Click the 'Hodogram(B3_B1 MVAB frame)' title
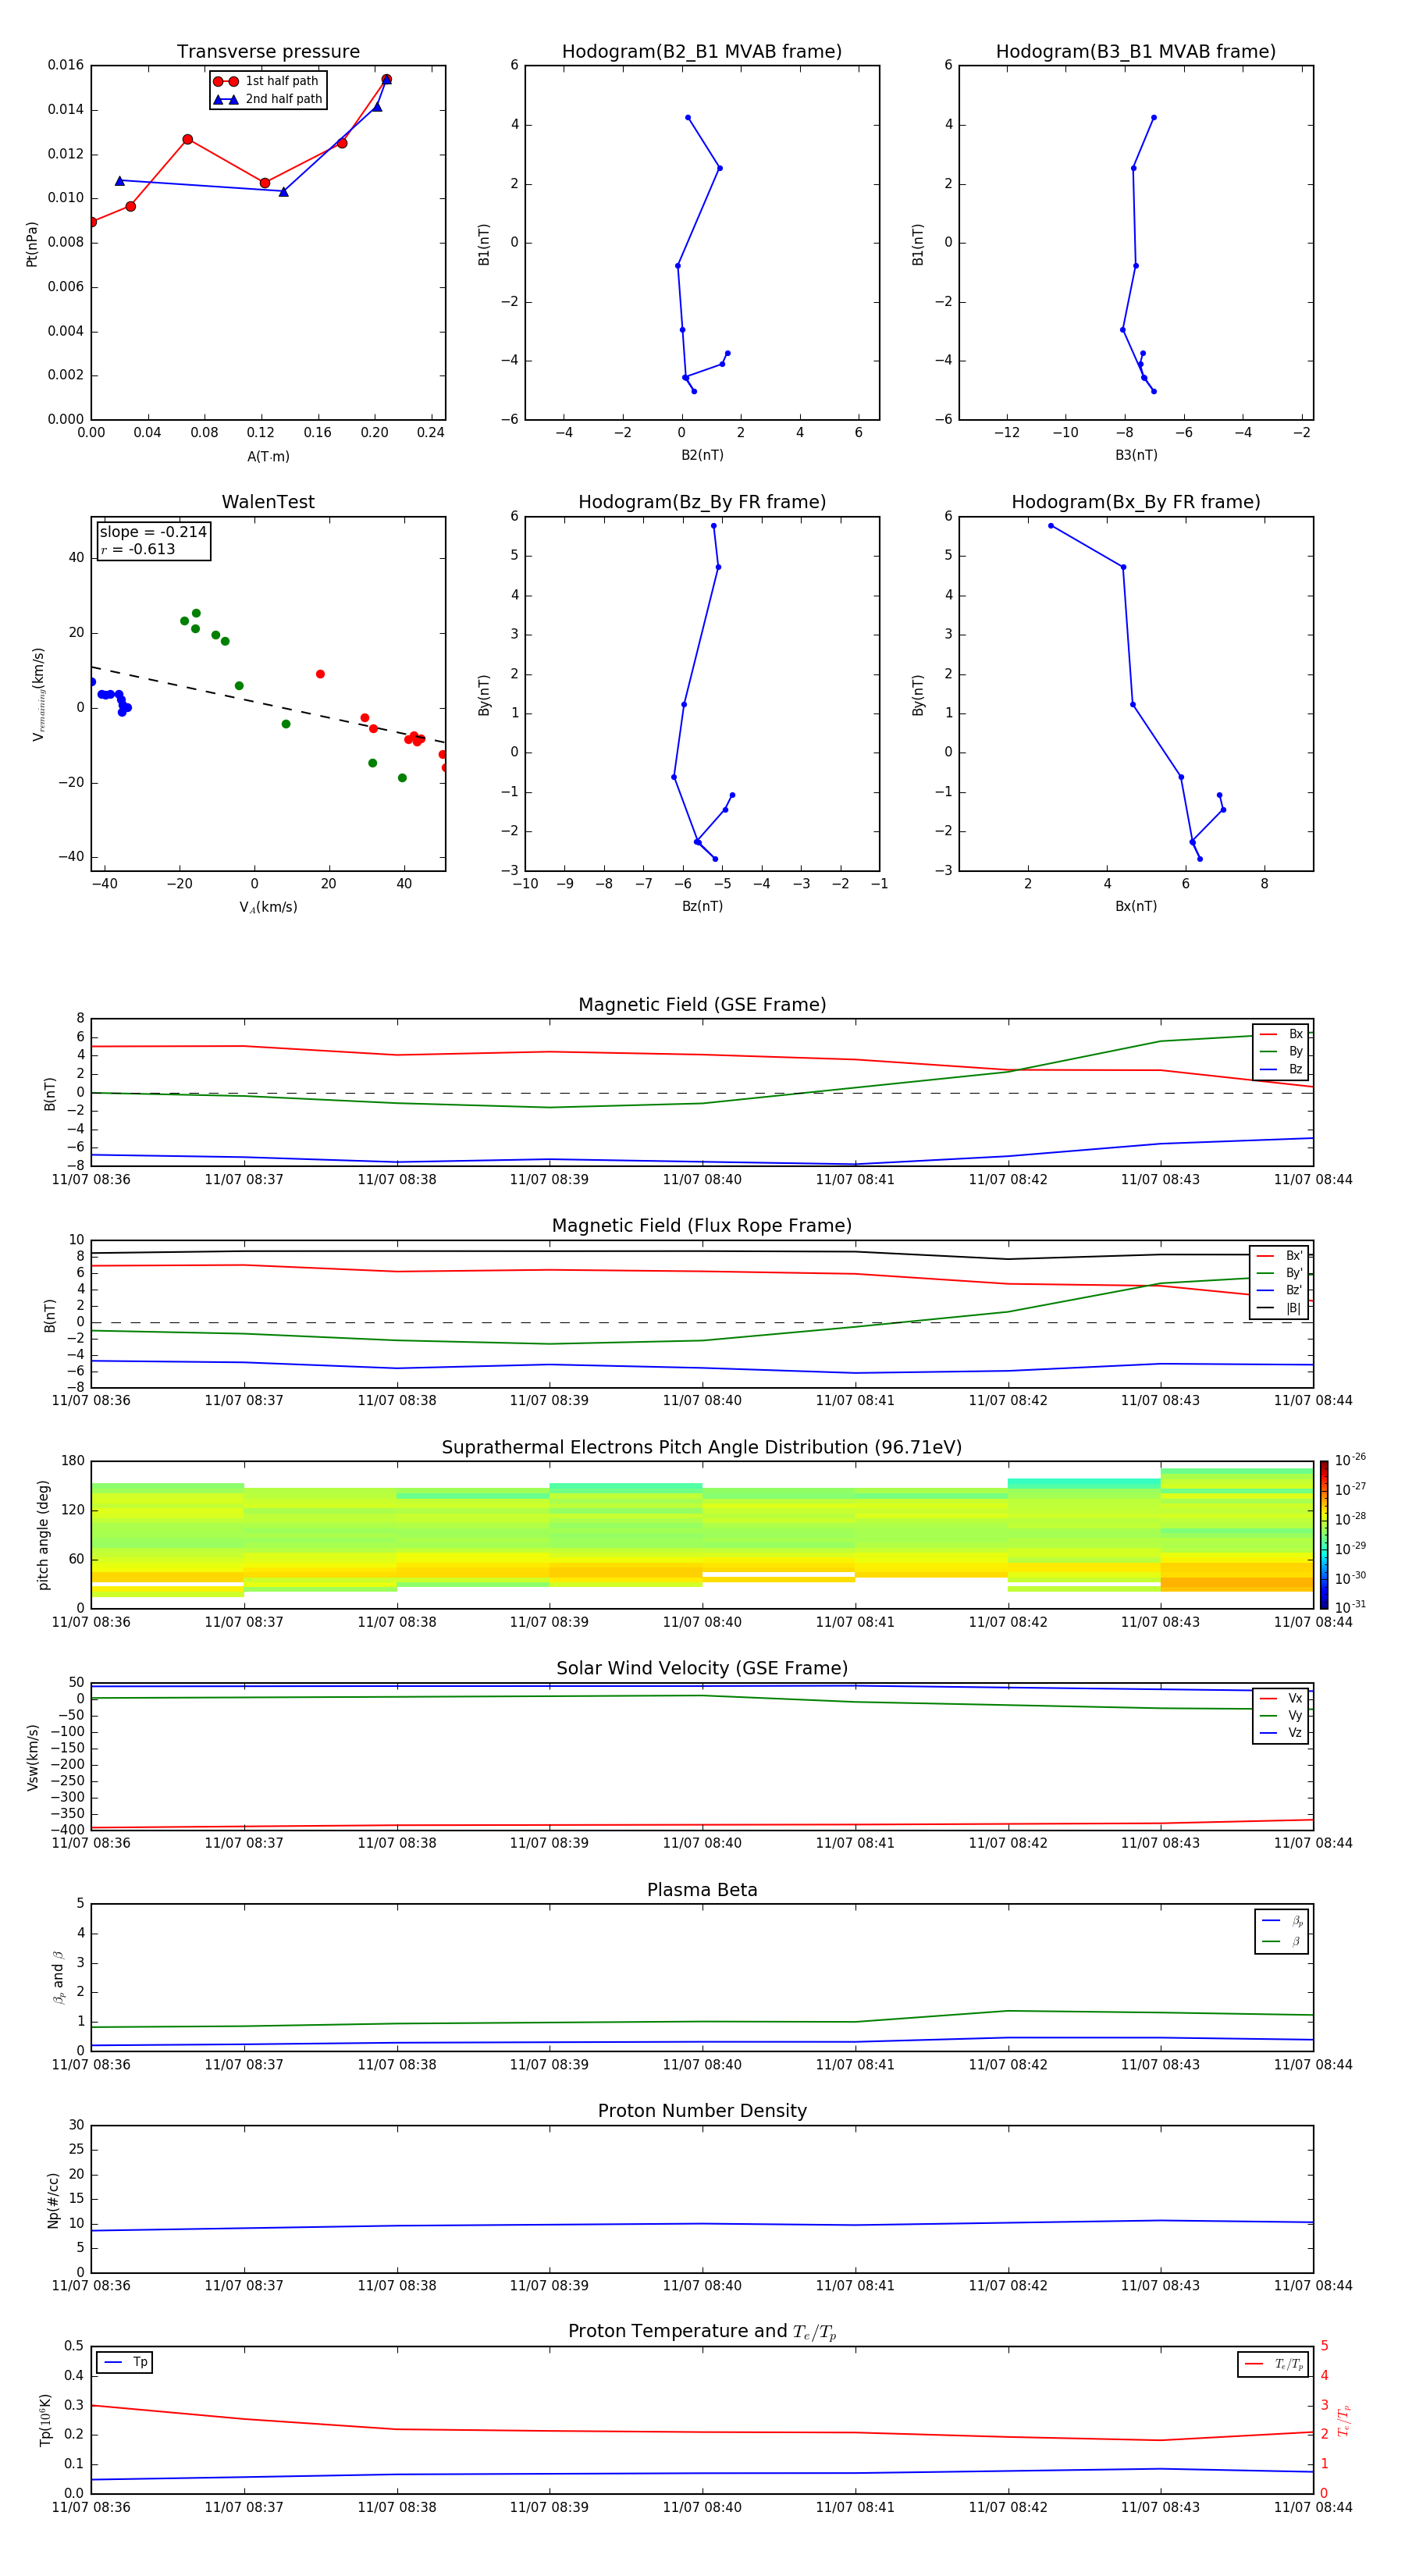1405x2576 pixels. pos(1136,52)
